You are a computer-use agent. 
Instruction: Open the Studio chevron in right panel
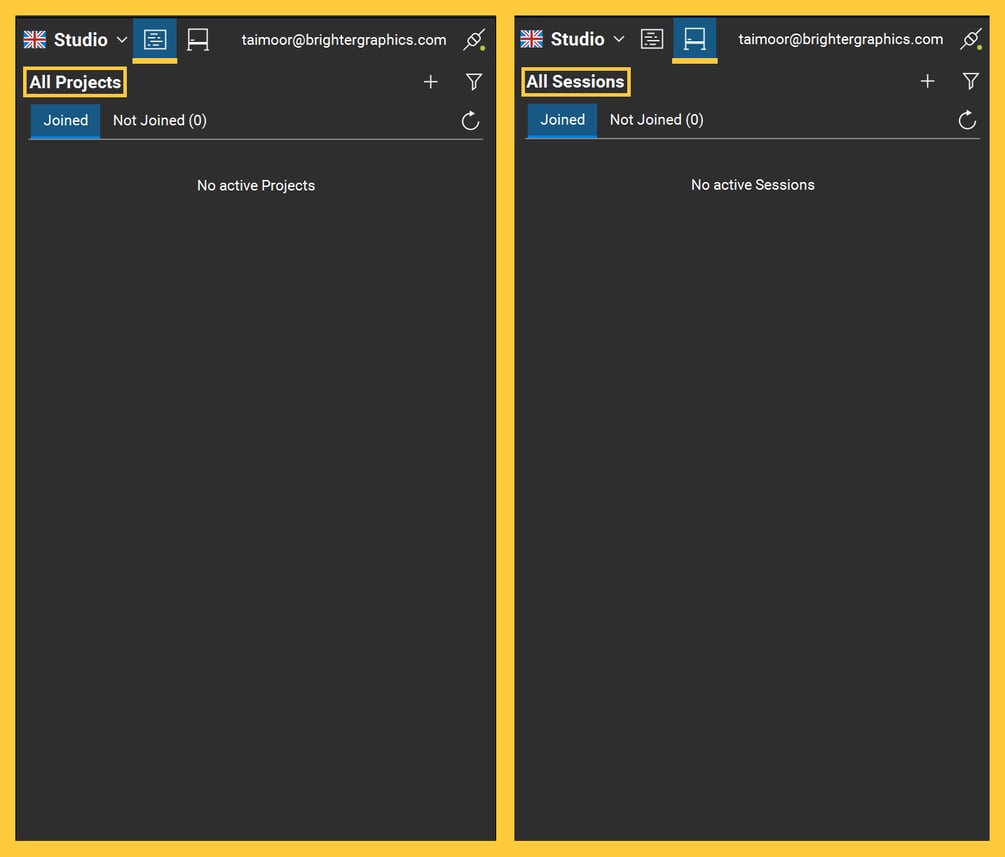[618, 40]
